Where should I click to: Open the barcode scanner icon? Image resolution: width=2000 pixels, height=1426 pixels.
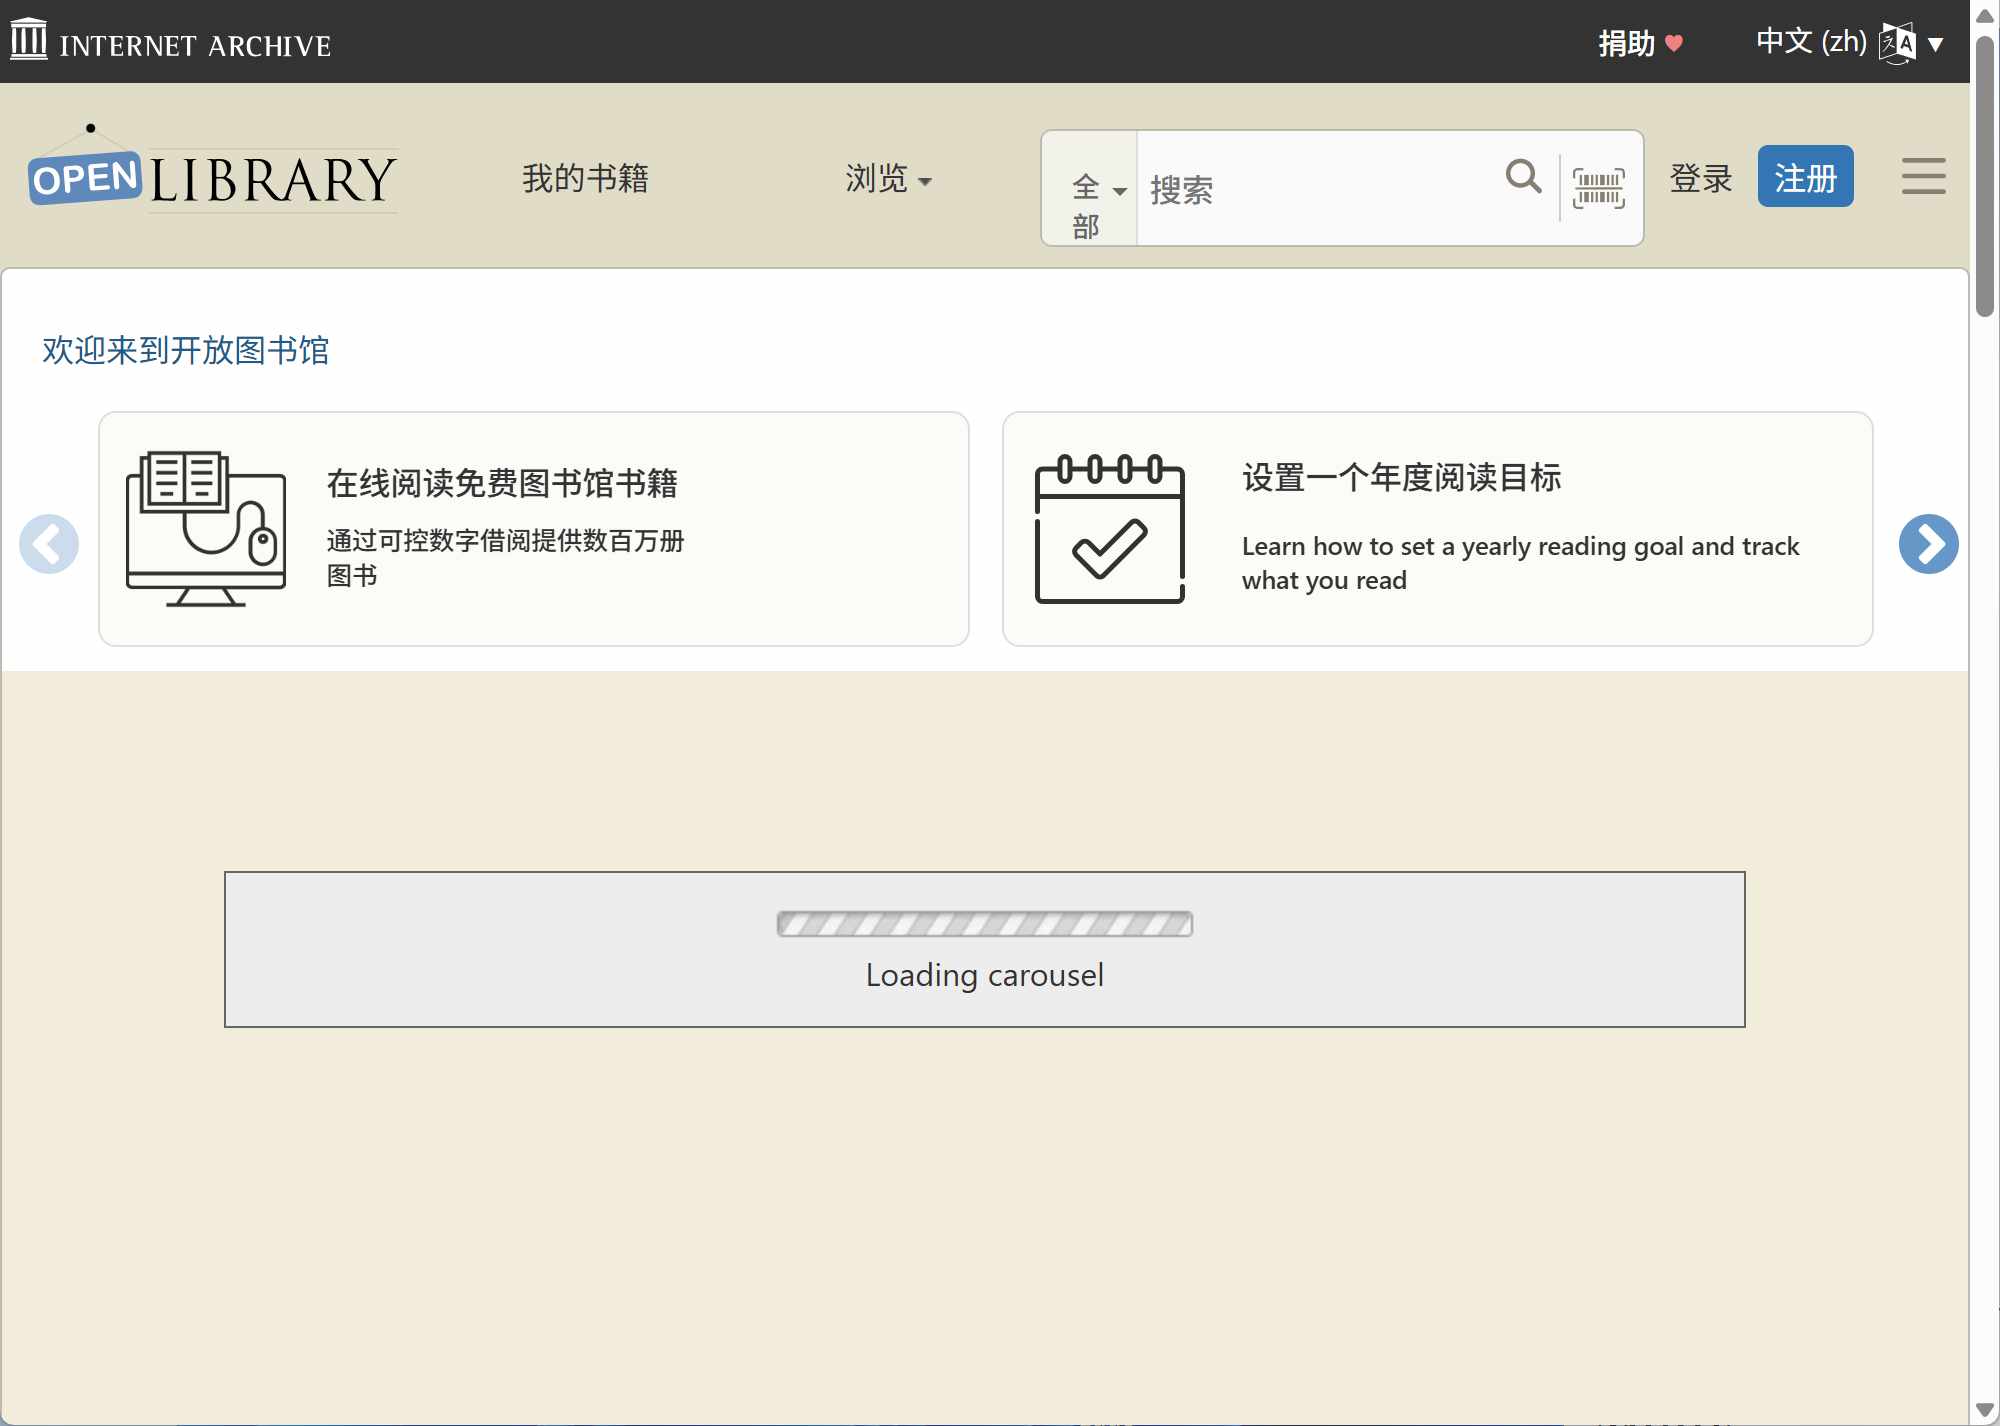[1598, 188]
